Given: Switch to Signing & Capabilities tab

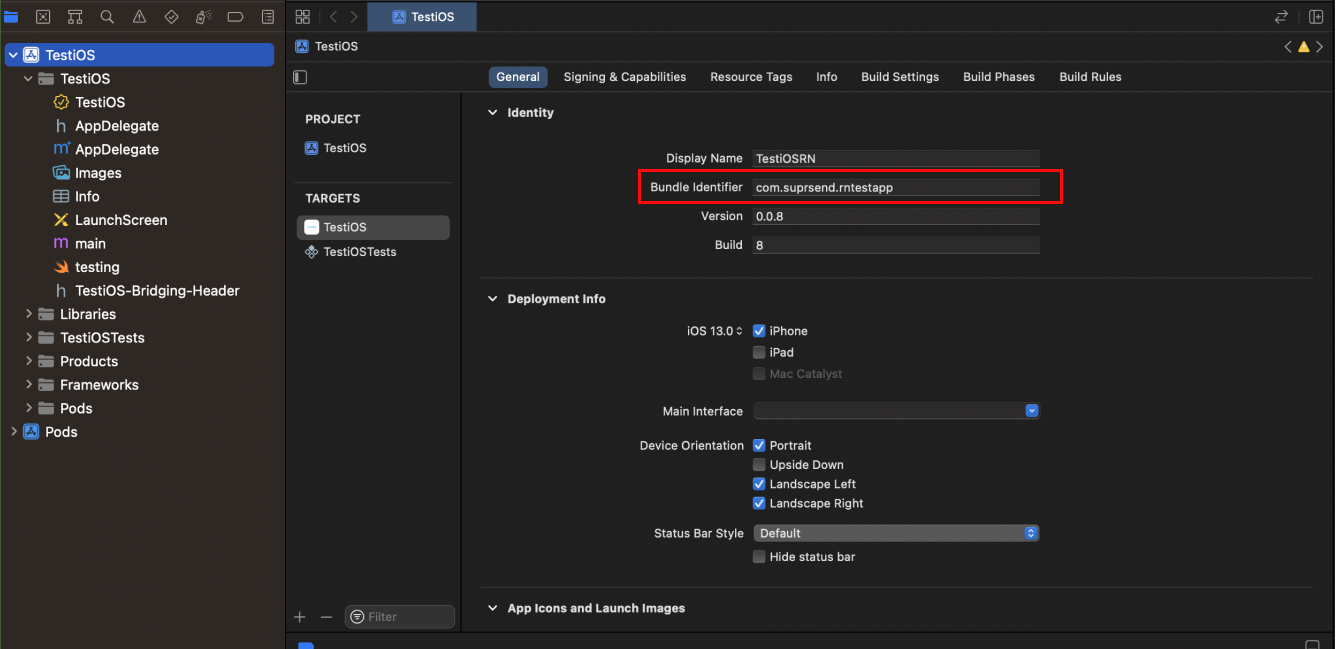Looking at the screenshot, I should 624,77.
